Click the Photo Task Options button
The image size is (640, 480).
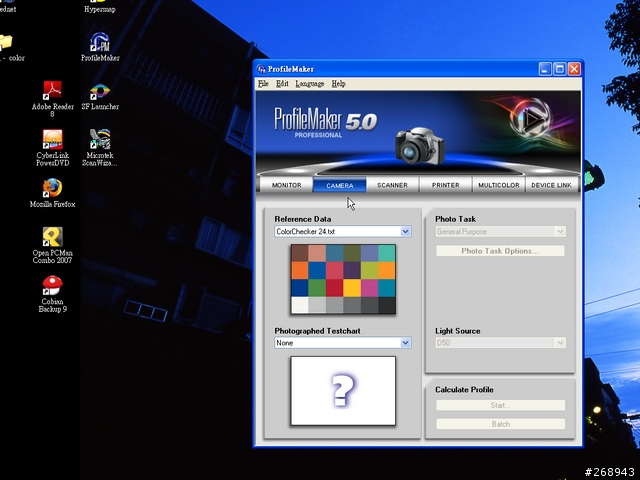(500, 251)
